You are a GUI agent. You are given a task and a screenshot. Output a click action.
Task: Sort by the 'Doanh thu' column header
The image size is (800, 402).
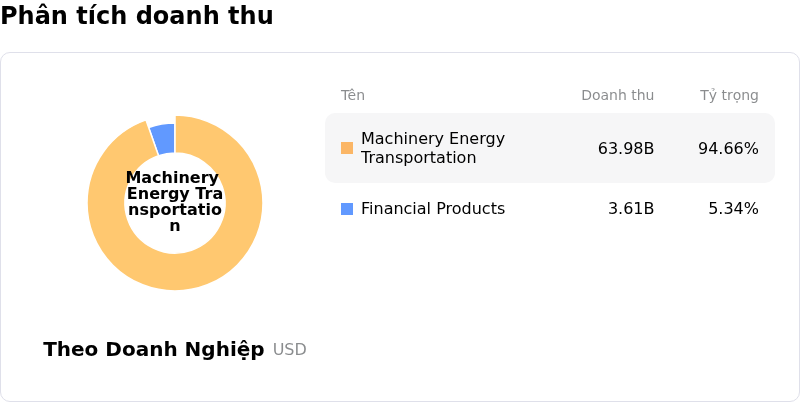coord(617,96)
